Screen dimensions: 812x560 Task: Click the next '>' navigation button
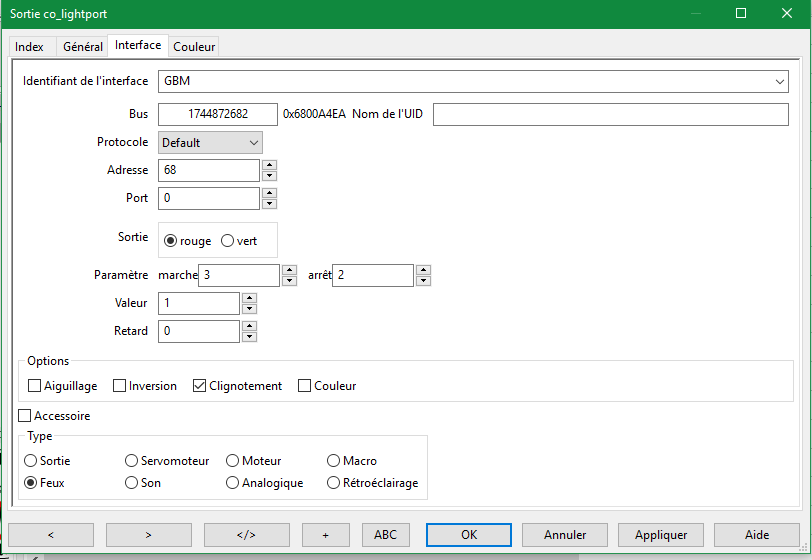coord(148,535)
